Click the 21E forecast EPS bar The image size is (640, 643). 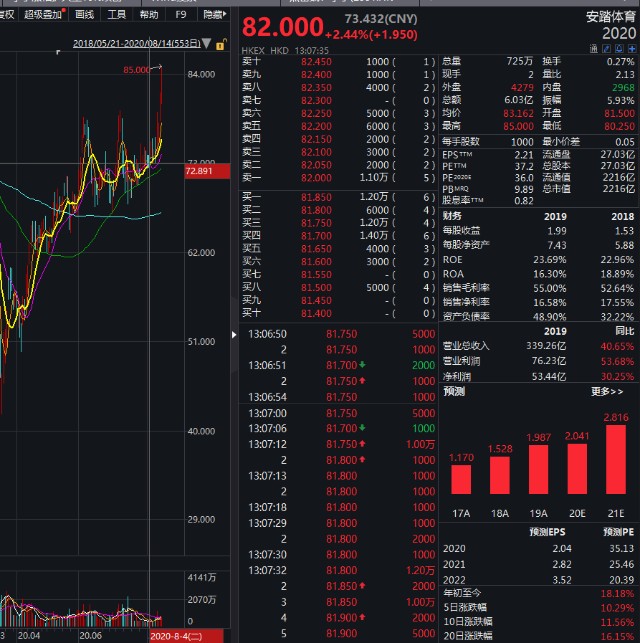[616, 459]
